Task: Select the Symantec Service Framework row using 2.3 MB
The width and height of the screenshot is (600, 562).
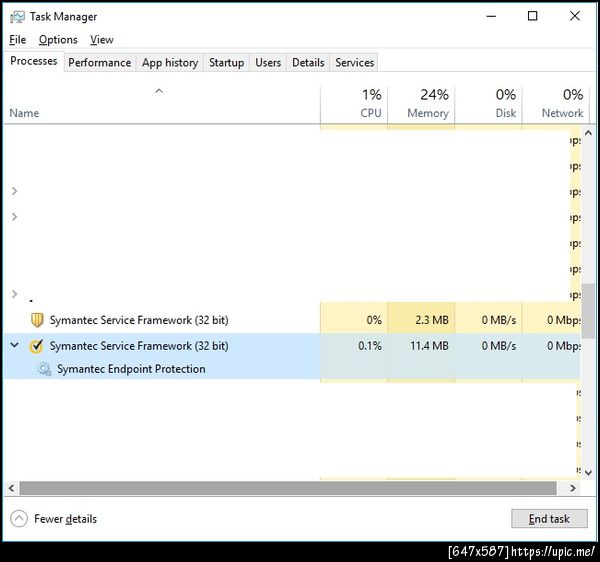Action: (x=292, y=320)
